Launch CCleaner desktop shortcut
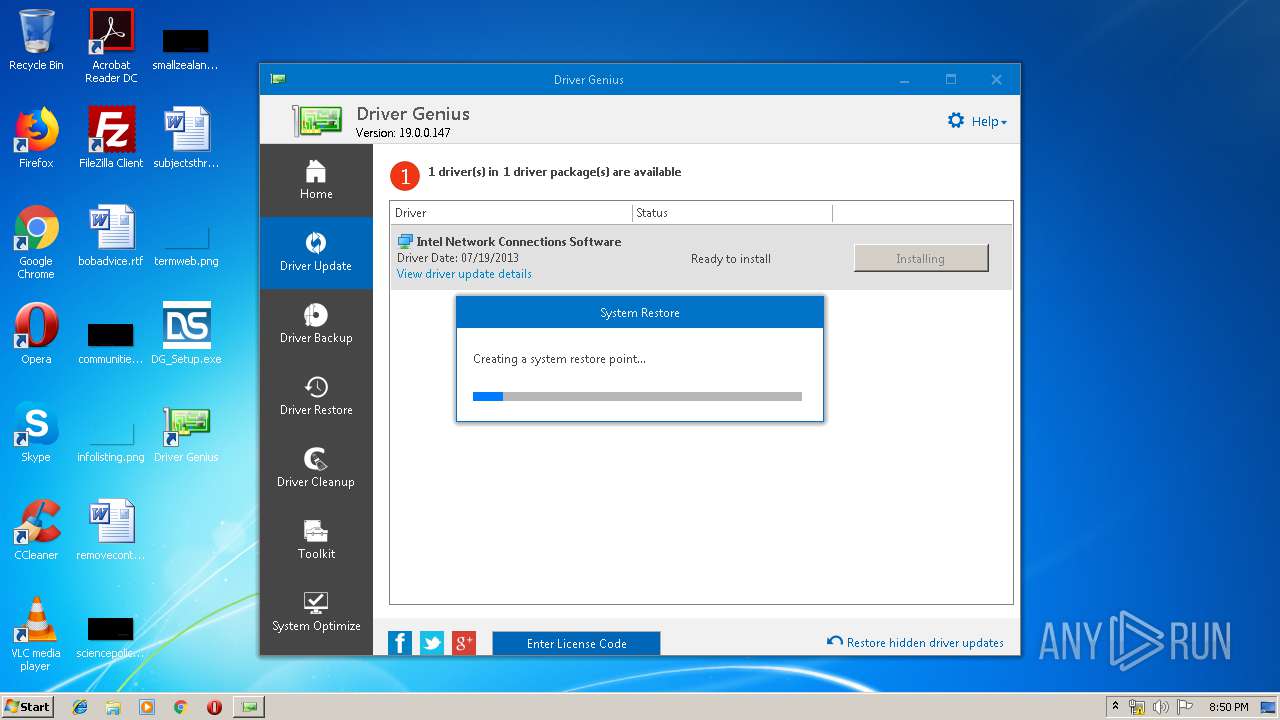The height and width of the screenshot is (720, 1280). (36, 530)
